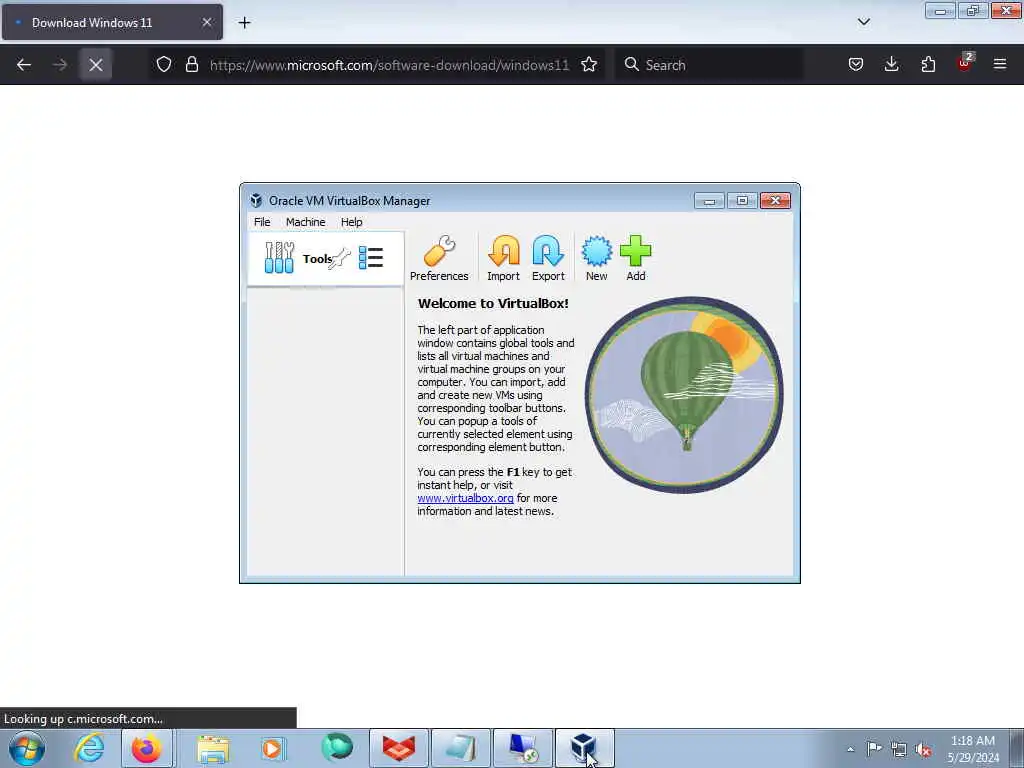The height and width of the screenshot is (768, 1024).
Task: Click the taskbar clock showing 1:18 AM
Action: 973,749
